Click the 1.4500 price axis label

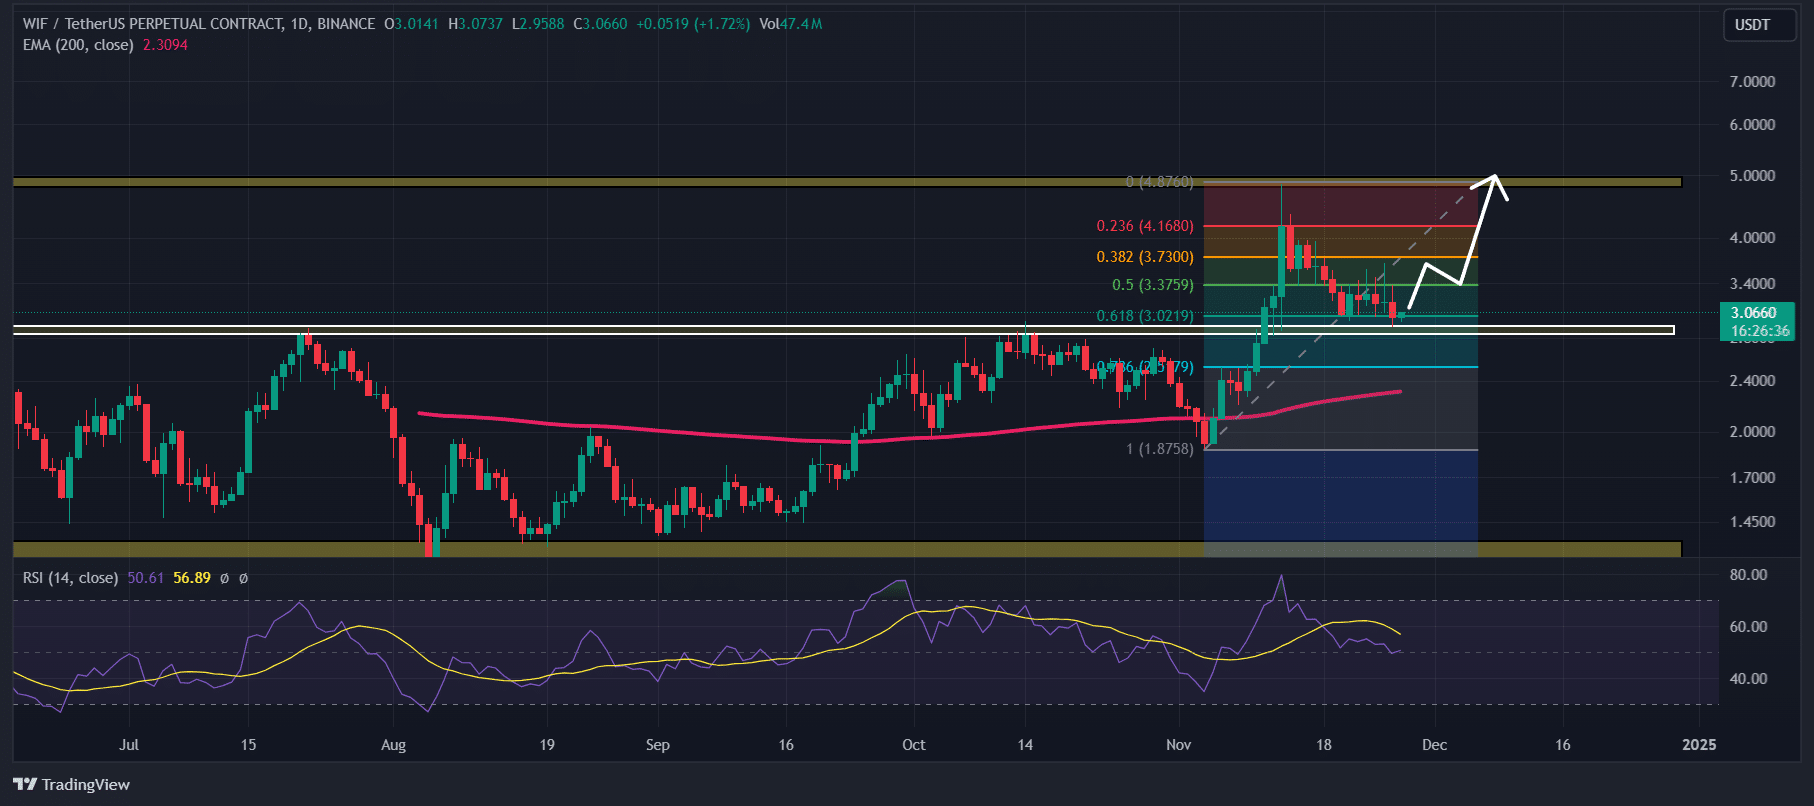tap(1752, 521)
